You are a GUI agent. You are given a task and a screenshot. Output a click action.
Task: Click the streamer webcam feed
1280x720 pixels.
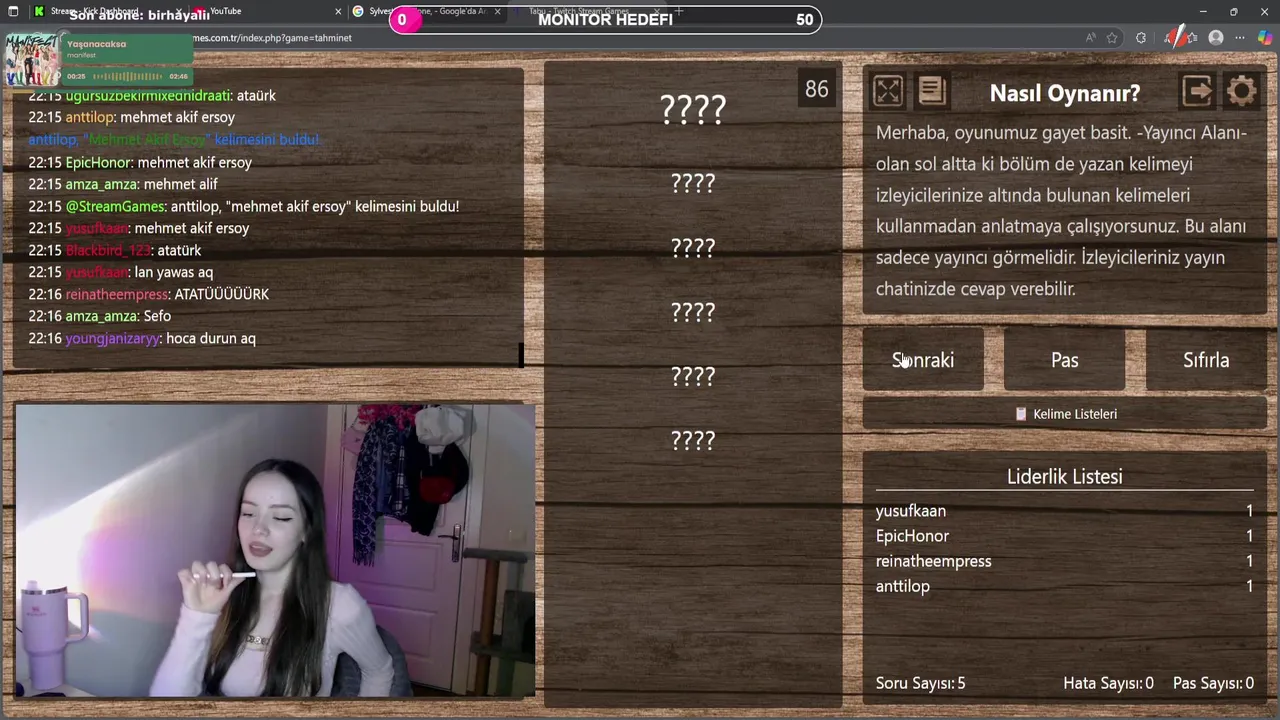pos(275,550)
